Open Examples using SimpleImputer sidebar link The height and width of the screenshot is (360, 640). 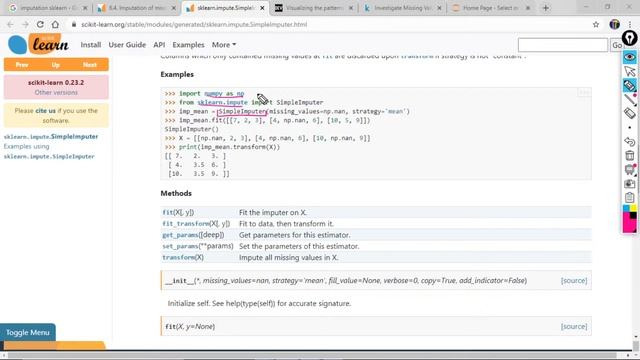click(49, 151)
